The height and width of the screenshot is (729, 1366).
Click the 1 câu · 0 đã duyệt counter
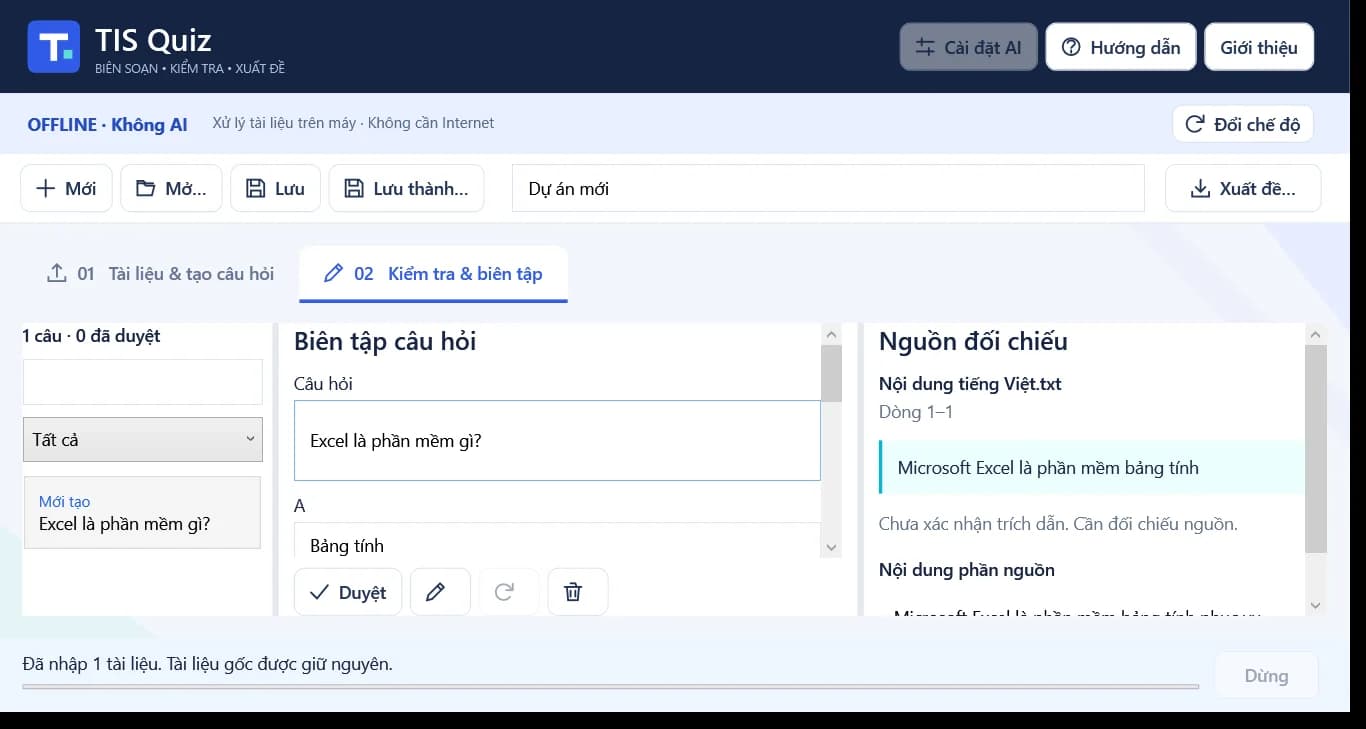pos(91,336)
